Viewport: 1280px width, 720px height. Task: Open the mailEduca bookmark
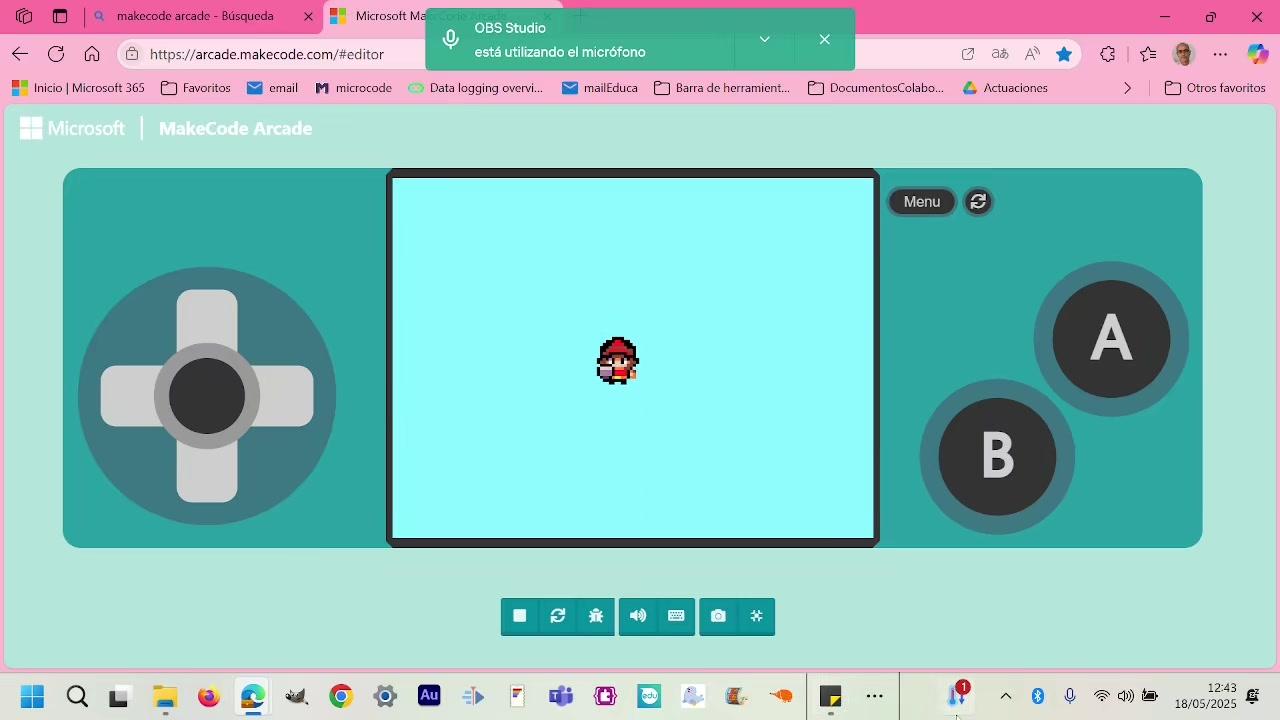[600, 88]
